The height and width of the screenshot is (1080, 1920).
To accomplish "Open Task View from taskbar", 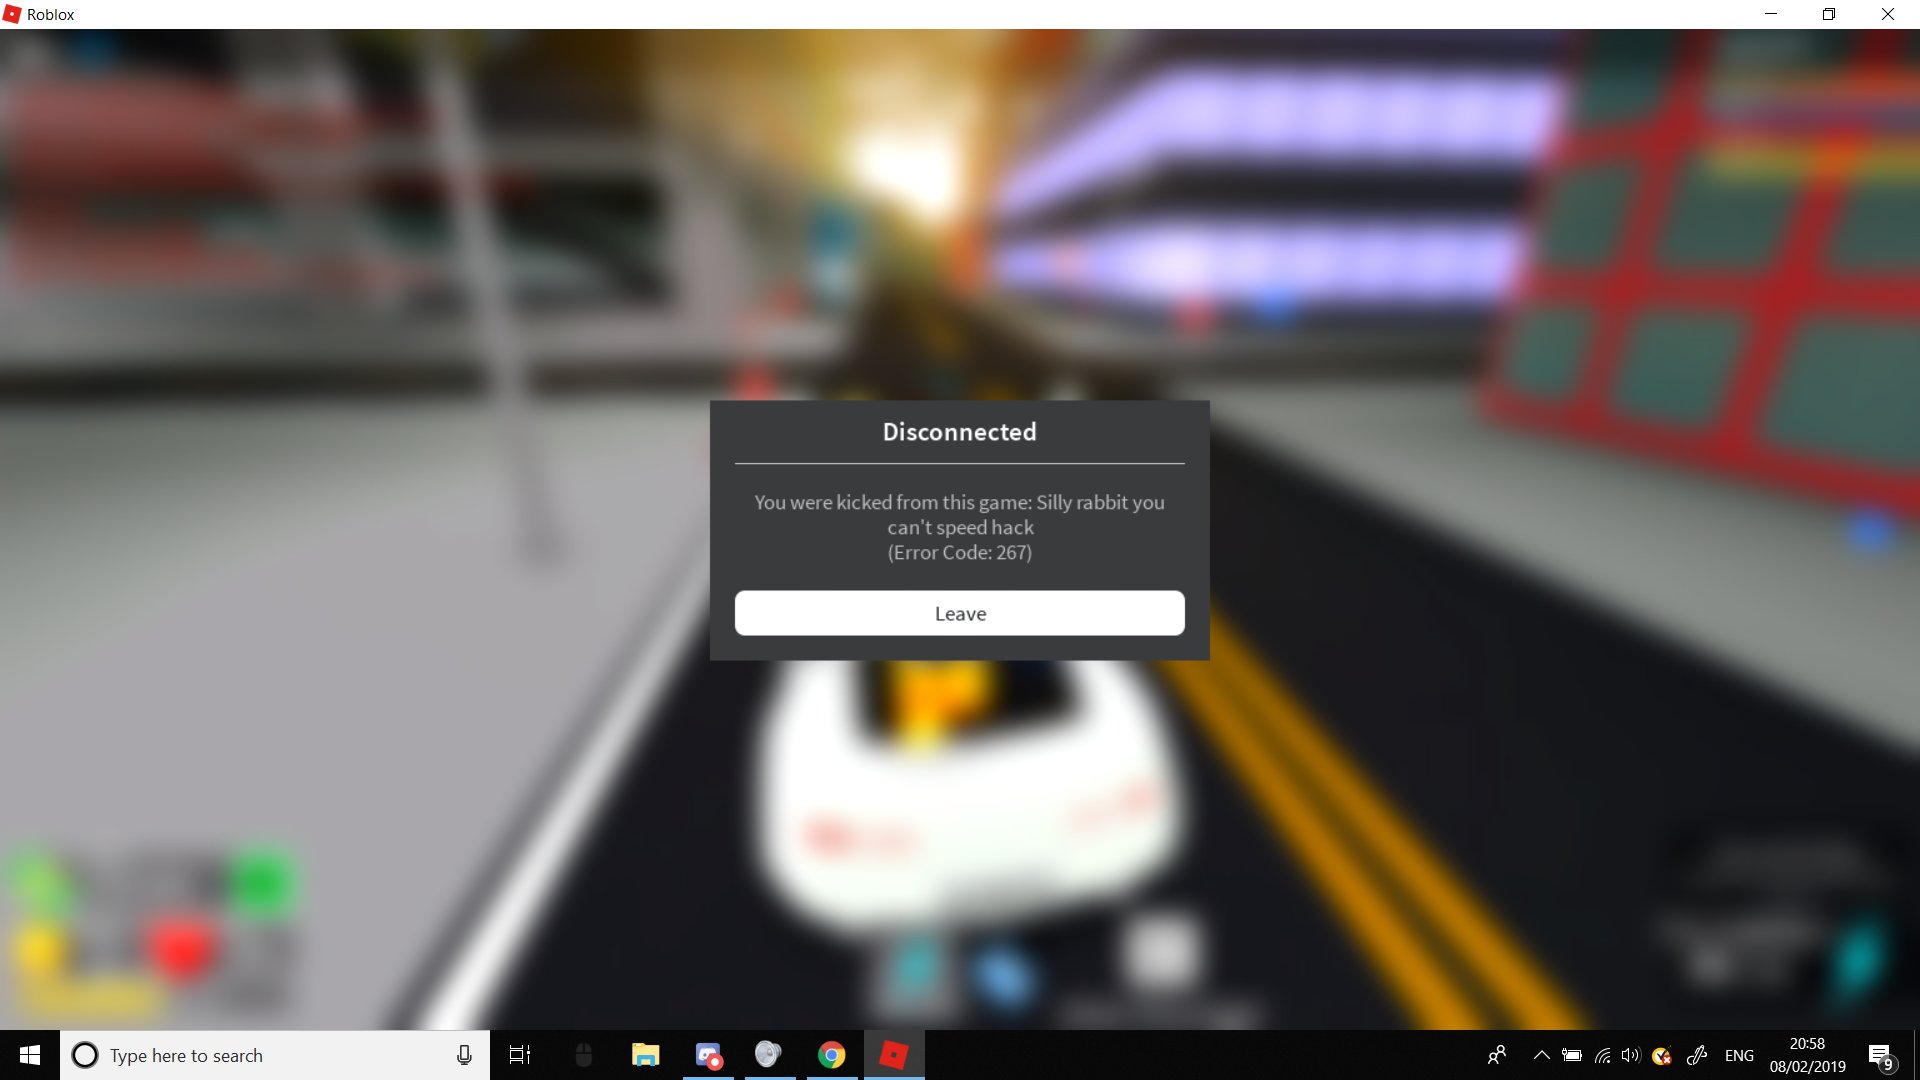I will [518, 1055].
